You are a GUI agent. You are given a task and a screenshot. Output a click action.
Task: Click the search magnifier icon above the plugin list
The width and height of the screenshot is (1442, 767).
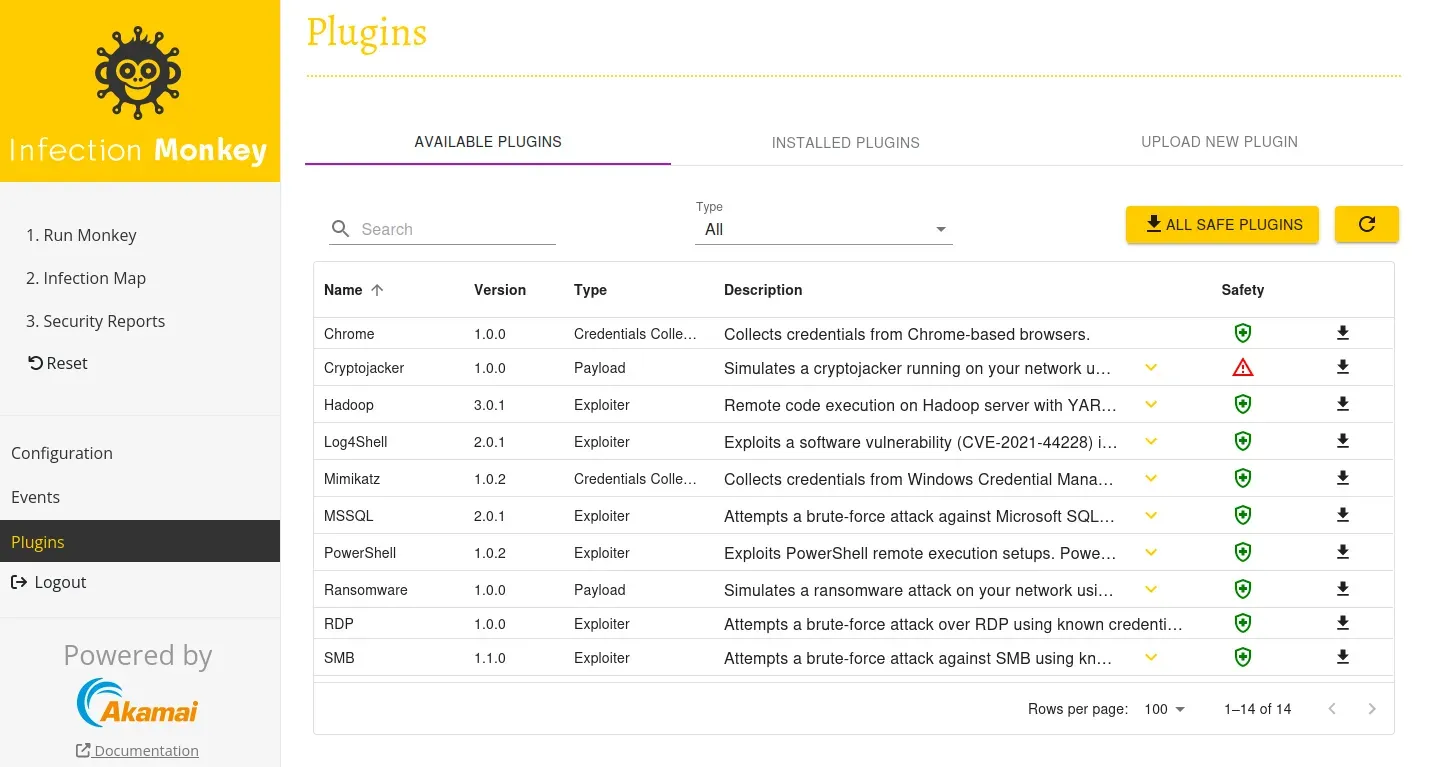[340, 229]
